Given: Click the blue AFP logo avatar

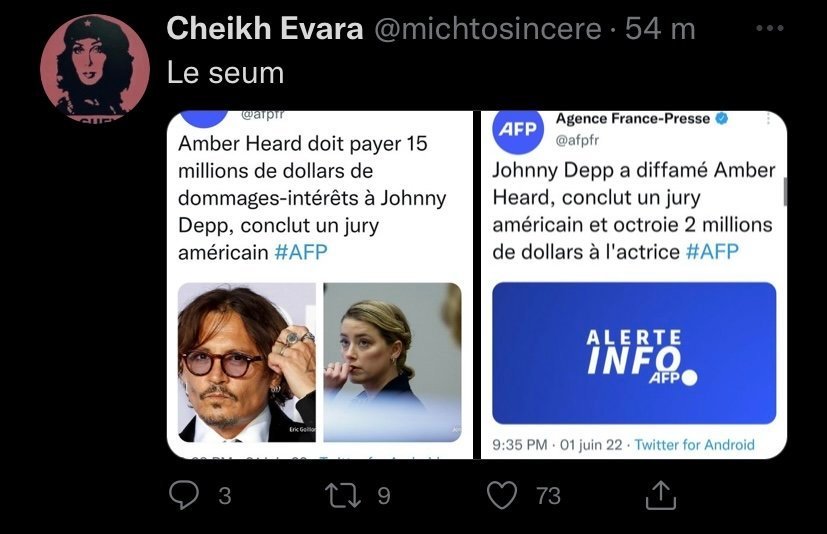Looking at the screenshot, I should [x=517, y=130].
